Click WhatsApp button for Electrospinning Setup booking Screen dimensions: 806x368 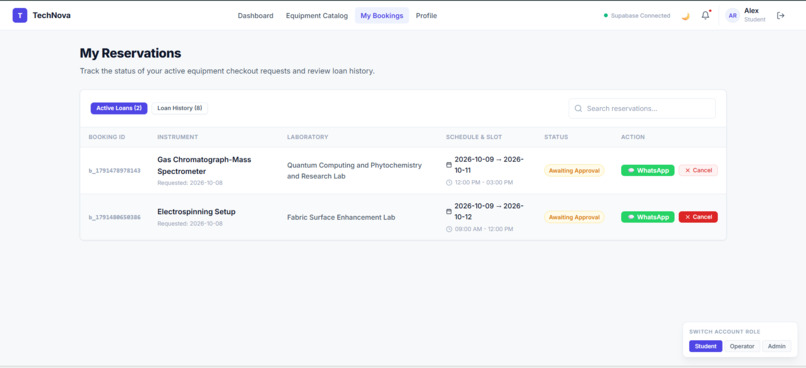[648, 217]
